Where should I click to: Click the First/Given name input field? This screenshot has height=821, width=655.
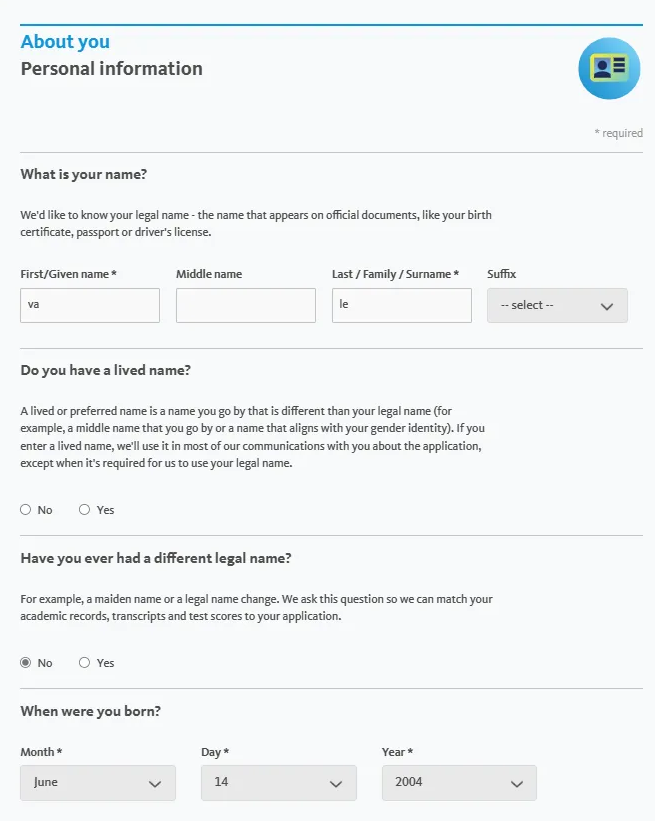[x=90, y=306]
